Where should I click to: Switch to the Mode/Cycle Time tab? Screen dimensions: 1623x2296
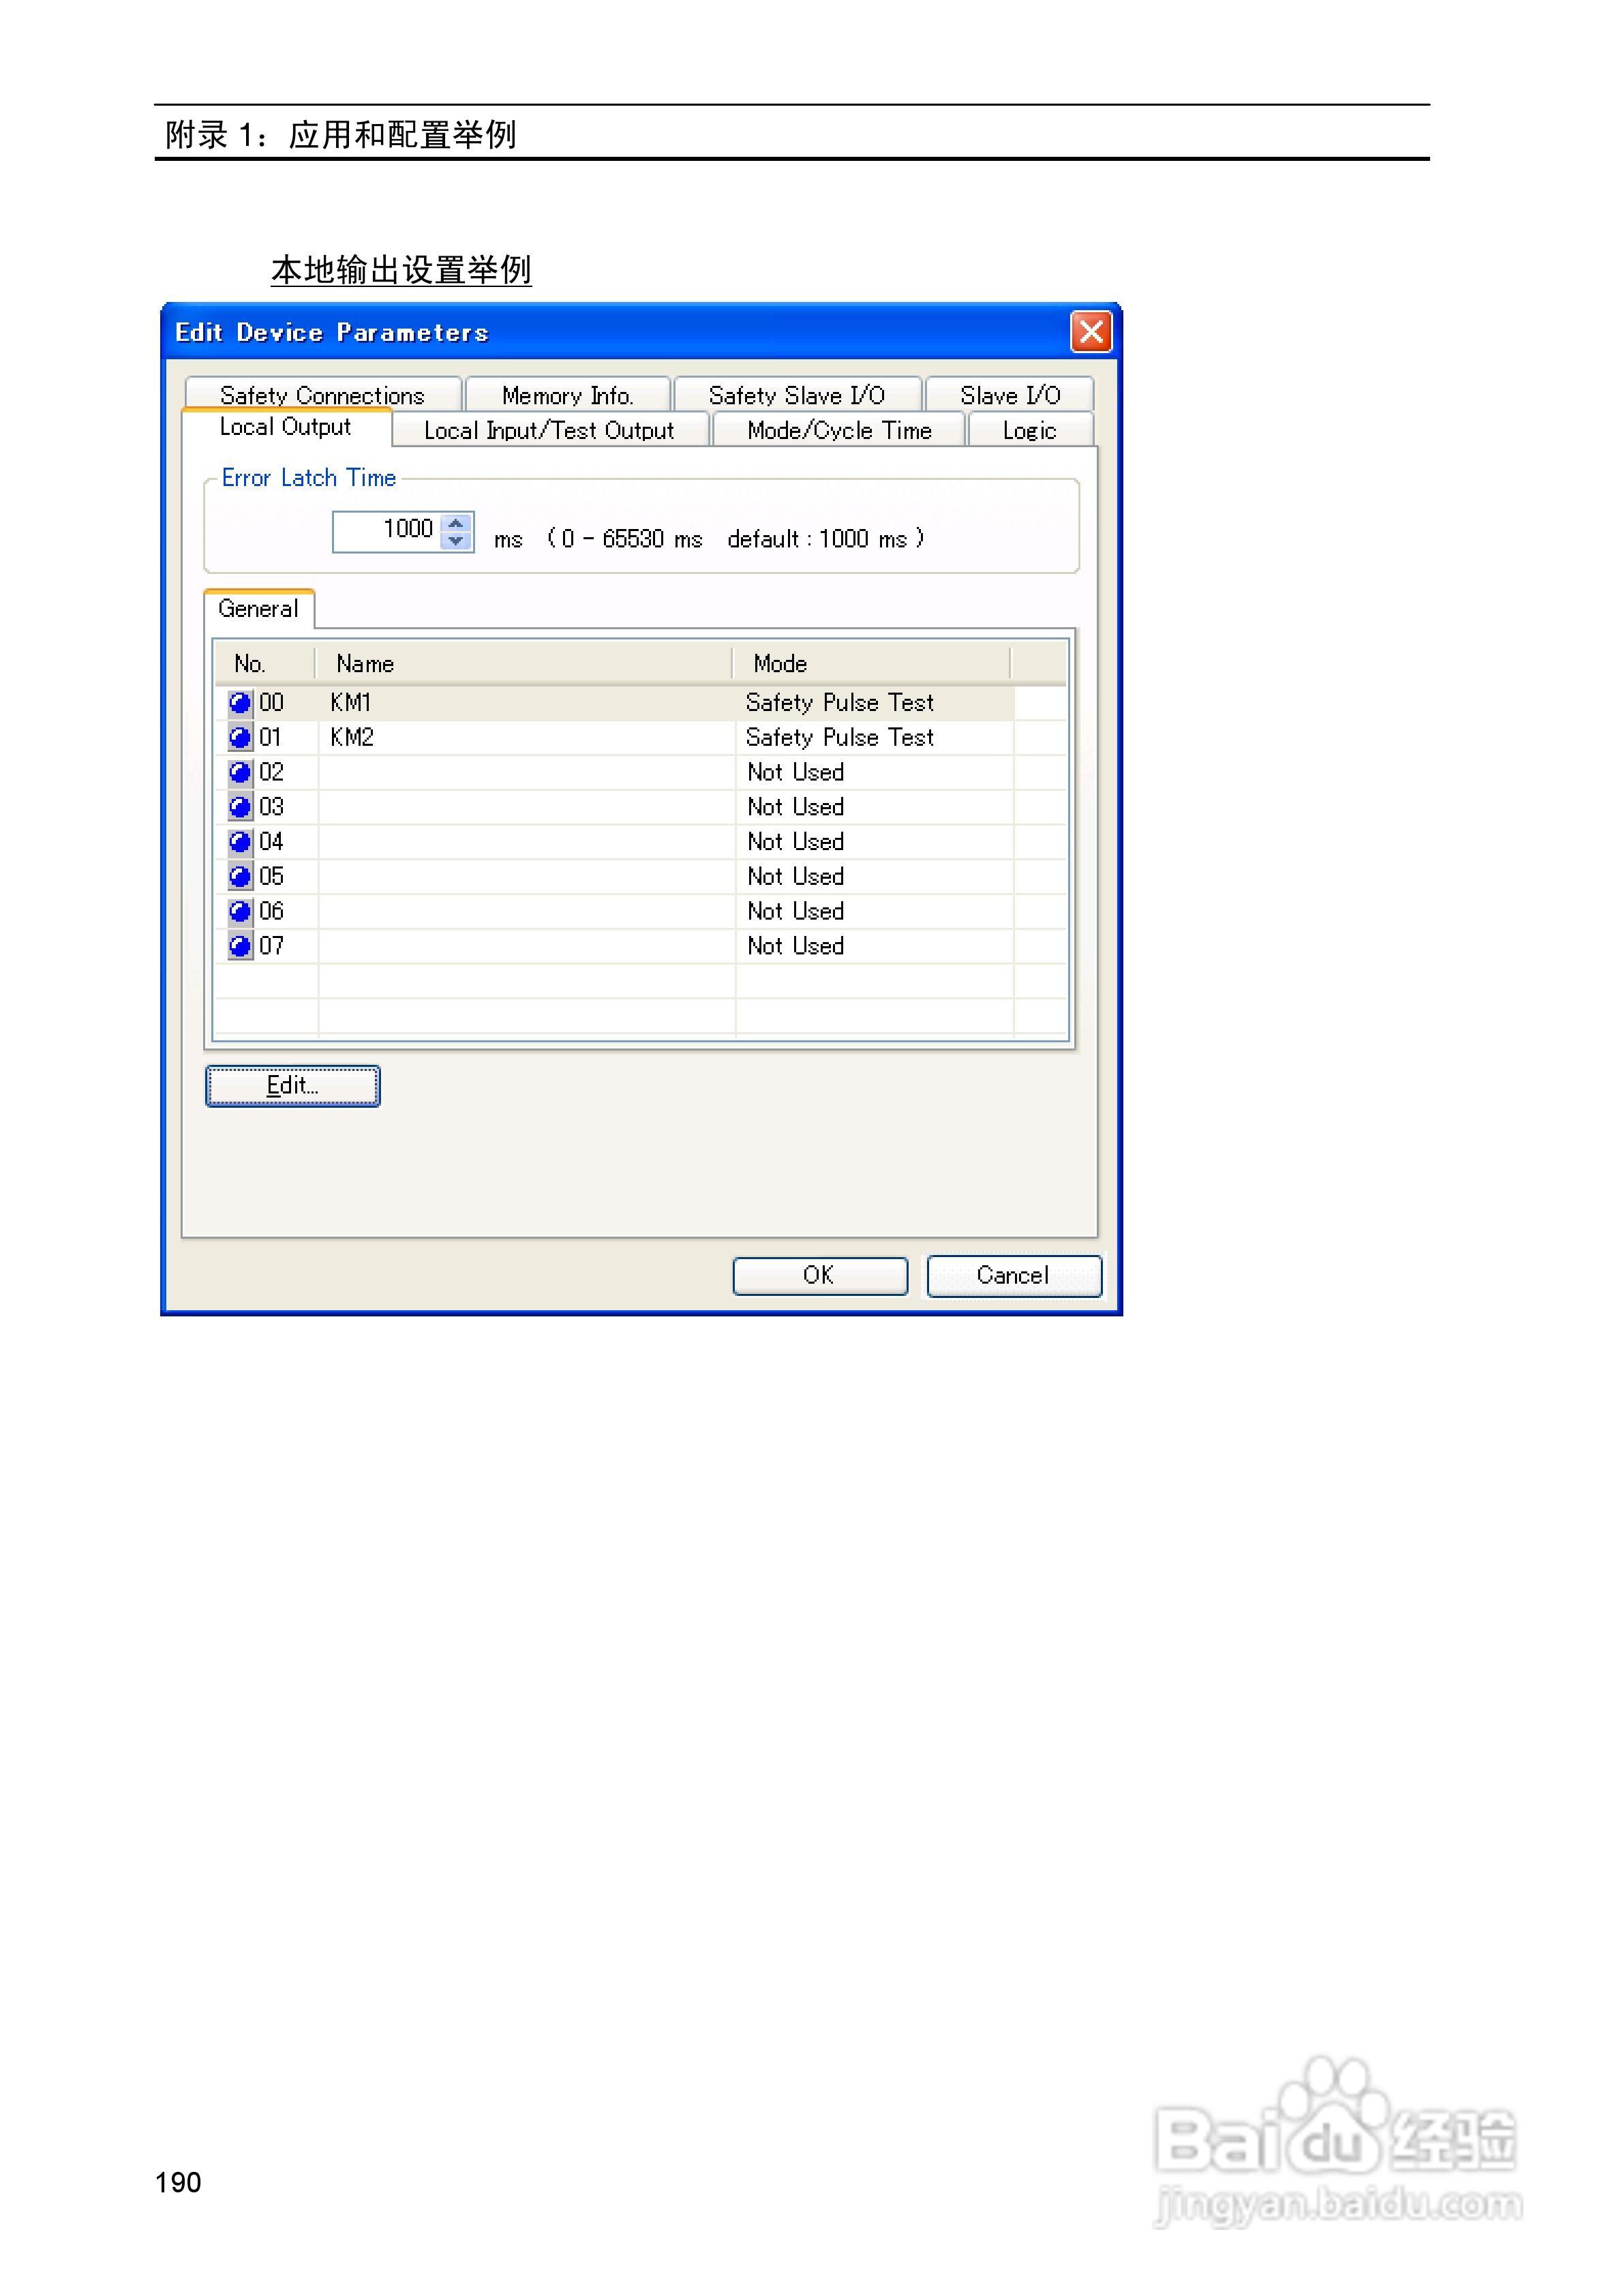click(839, 431)
